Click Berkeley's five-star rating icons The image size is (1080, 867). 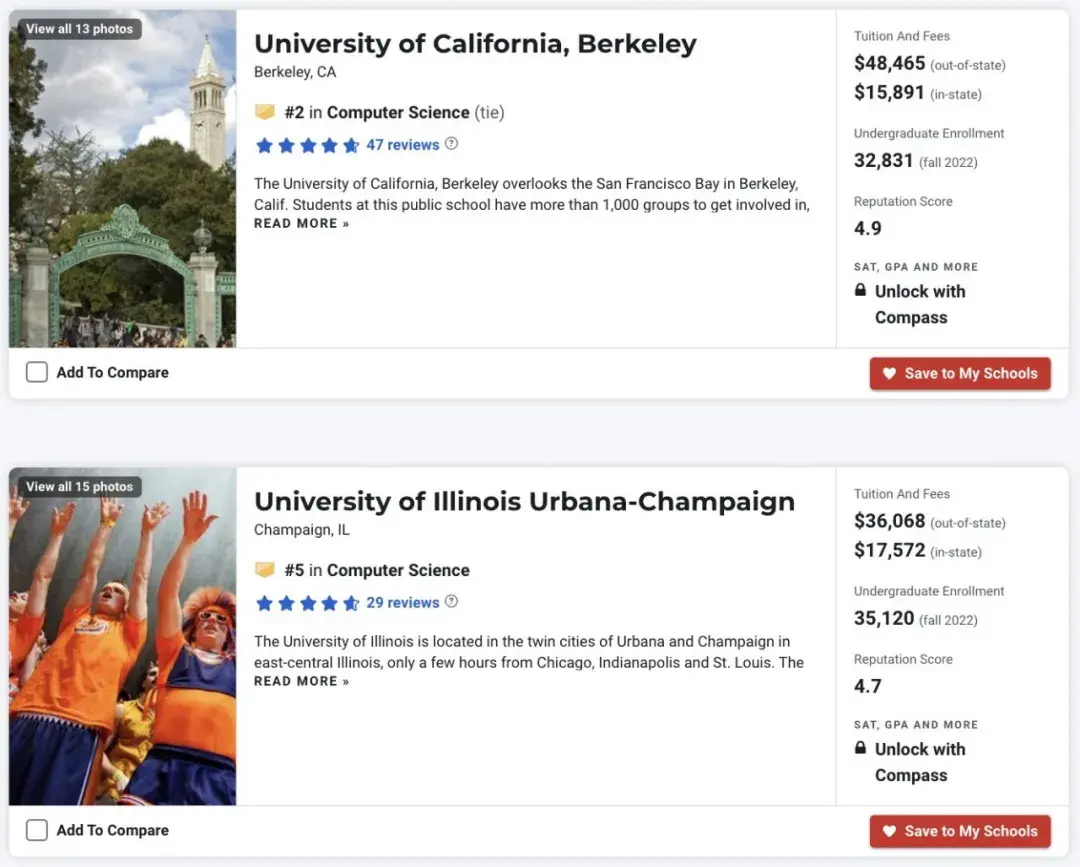coord(307,145)
